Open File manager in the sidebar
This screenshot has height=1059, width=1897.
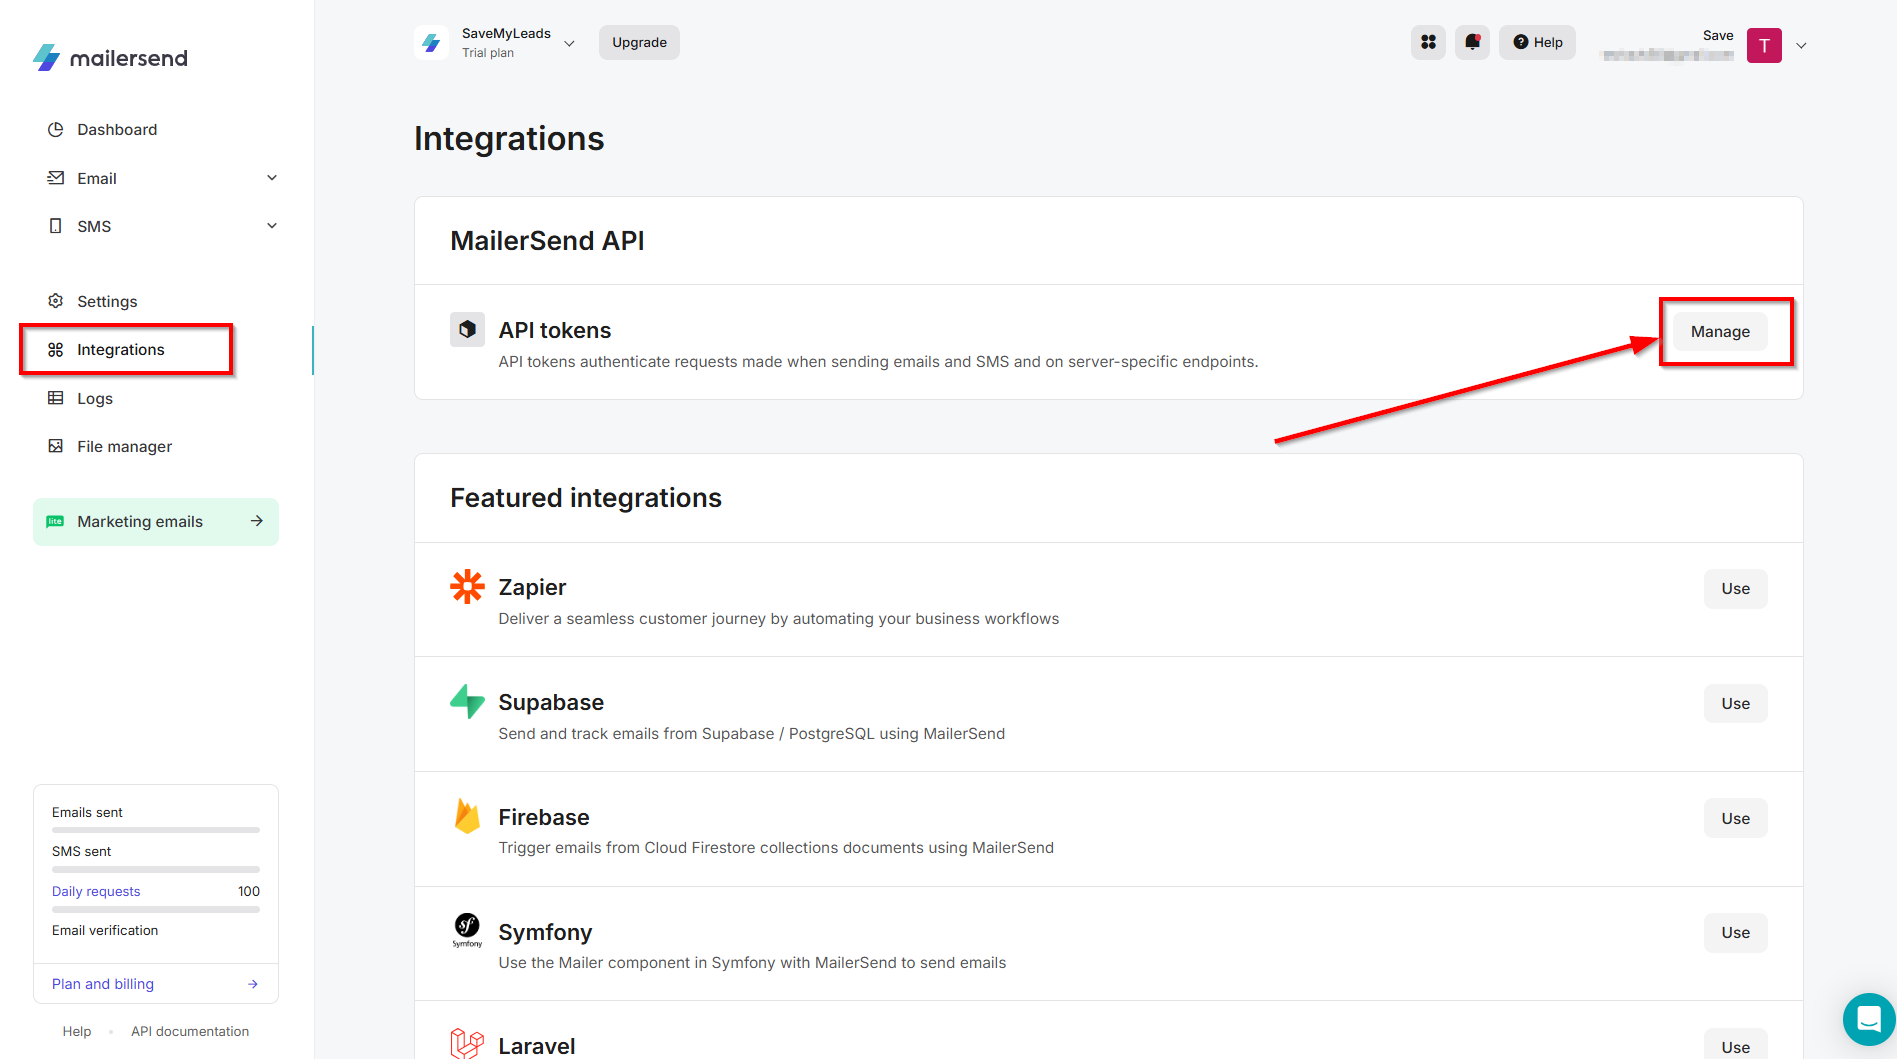124,446
